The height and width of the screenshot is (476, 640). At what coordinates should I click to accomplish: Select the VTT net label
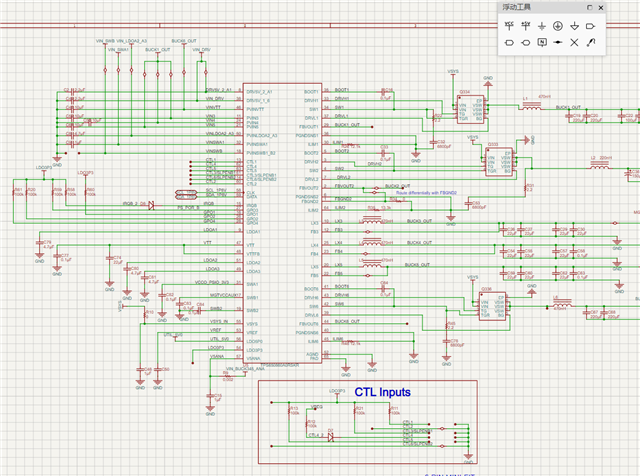[207, 242]
